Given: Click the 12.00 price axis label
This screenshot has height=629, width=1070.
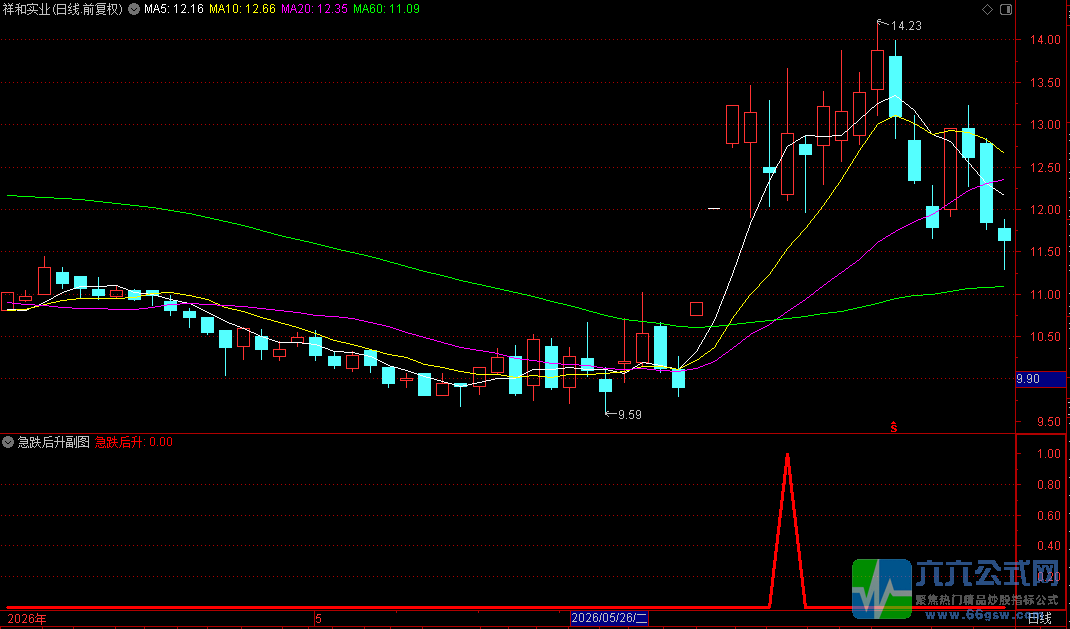Looking at the screenshot, I should (x=1045, y=210).
